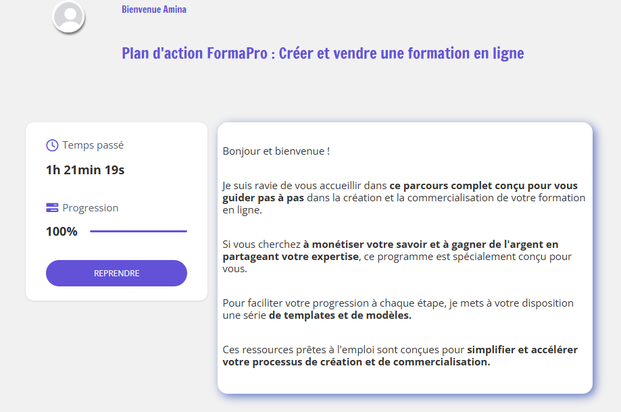621x412 pixels.
Task: Click bold text 'de templates et de modèles'
Action: tap(340, 315)
